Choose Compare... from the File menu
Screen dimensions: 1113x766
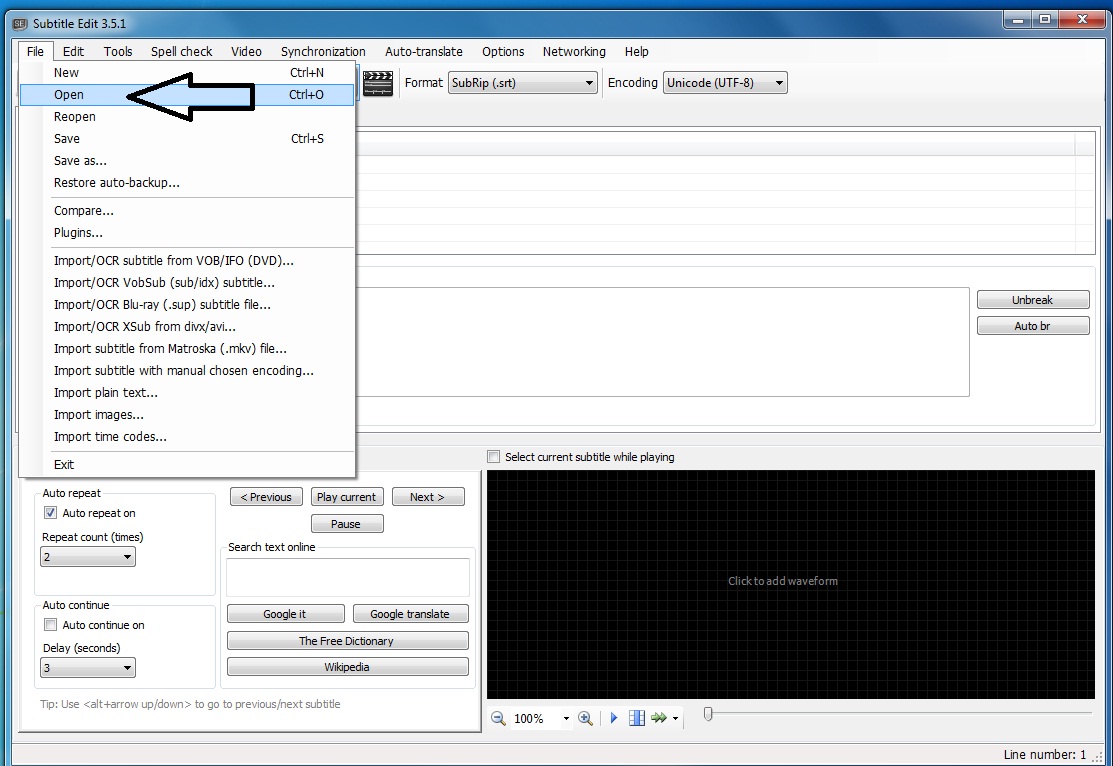[x=187, y=211]
